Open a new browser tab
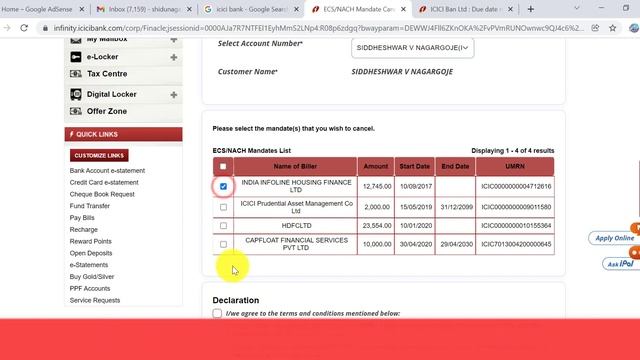640x360 pixels. [x=531, y=9]
